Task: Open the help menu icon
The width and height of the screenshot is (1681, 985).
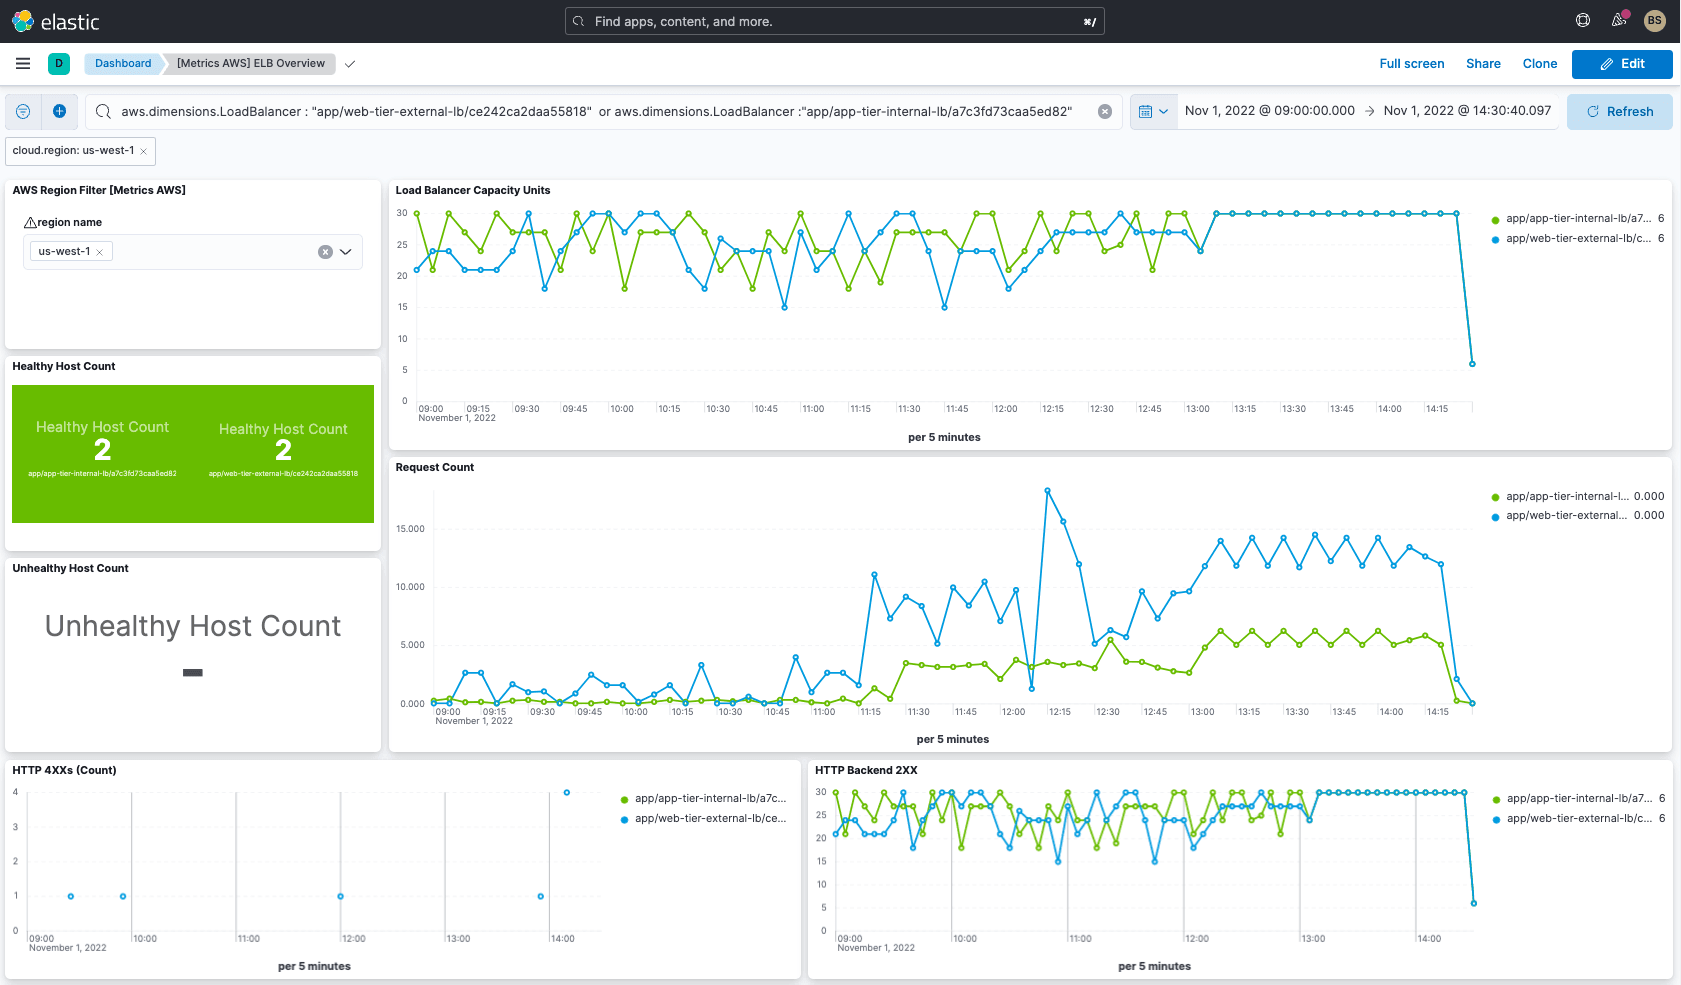Action: pyautogui.click(x=1583, y=21)
